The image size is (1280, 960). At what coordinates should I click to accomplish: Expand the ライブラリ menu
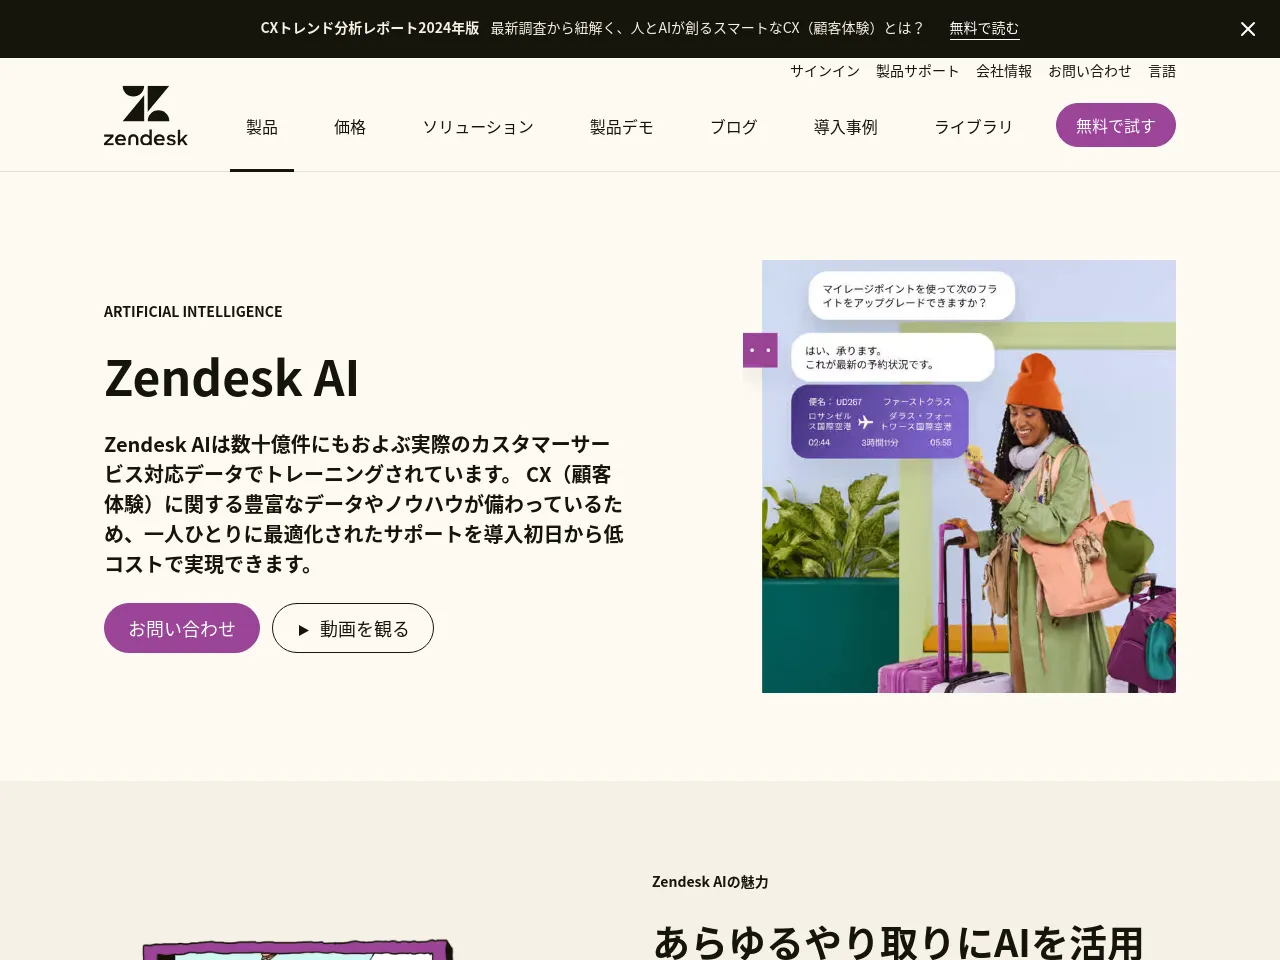tap(974, 127)
